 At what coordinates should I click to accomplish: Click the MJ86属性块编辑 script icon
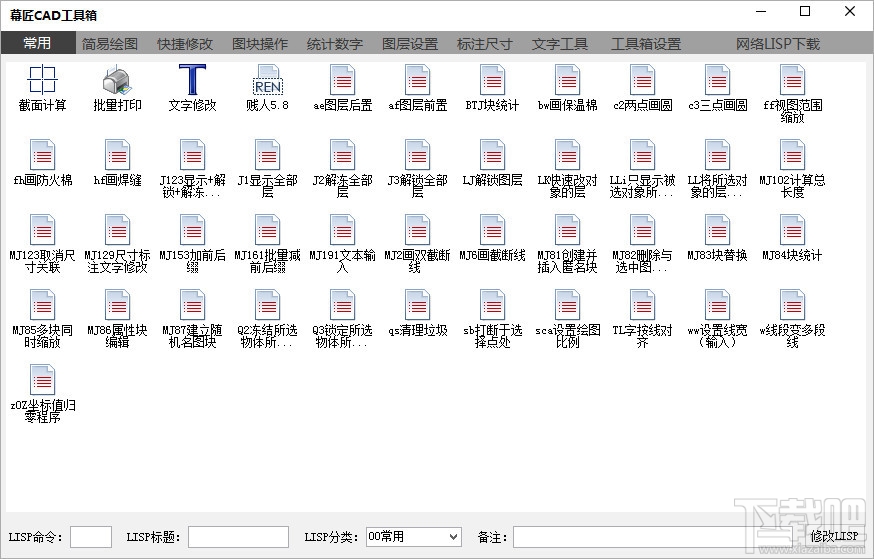pos(117,304)
